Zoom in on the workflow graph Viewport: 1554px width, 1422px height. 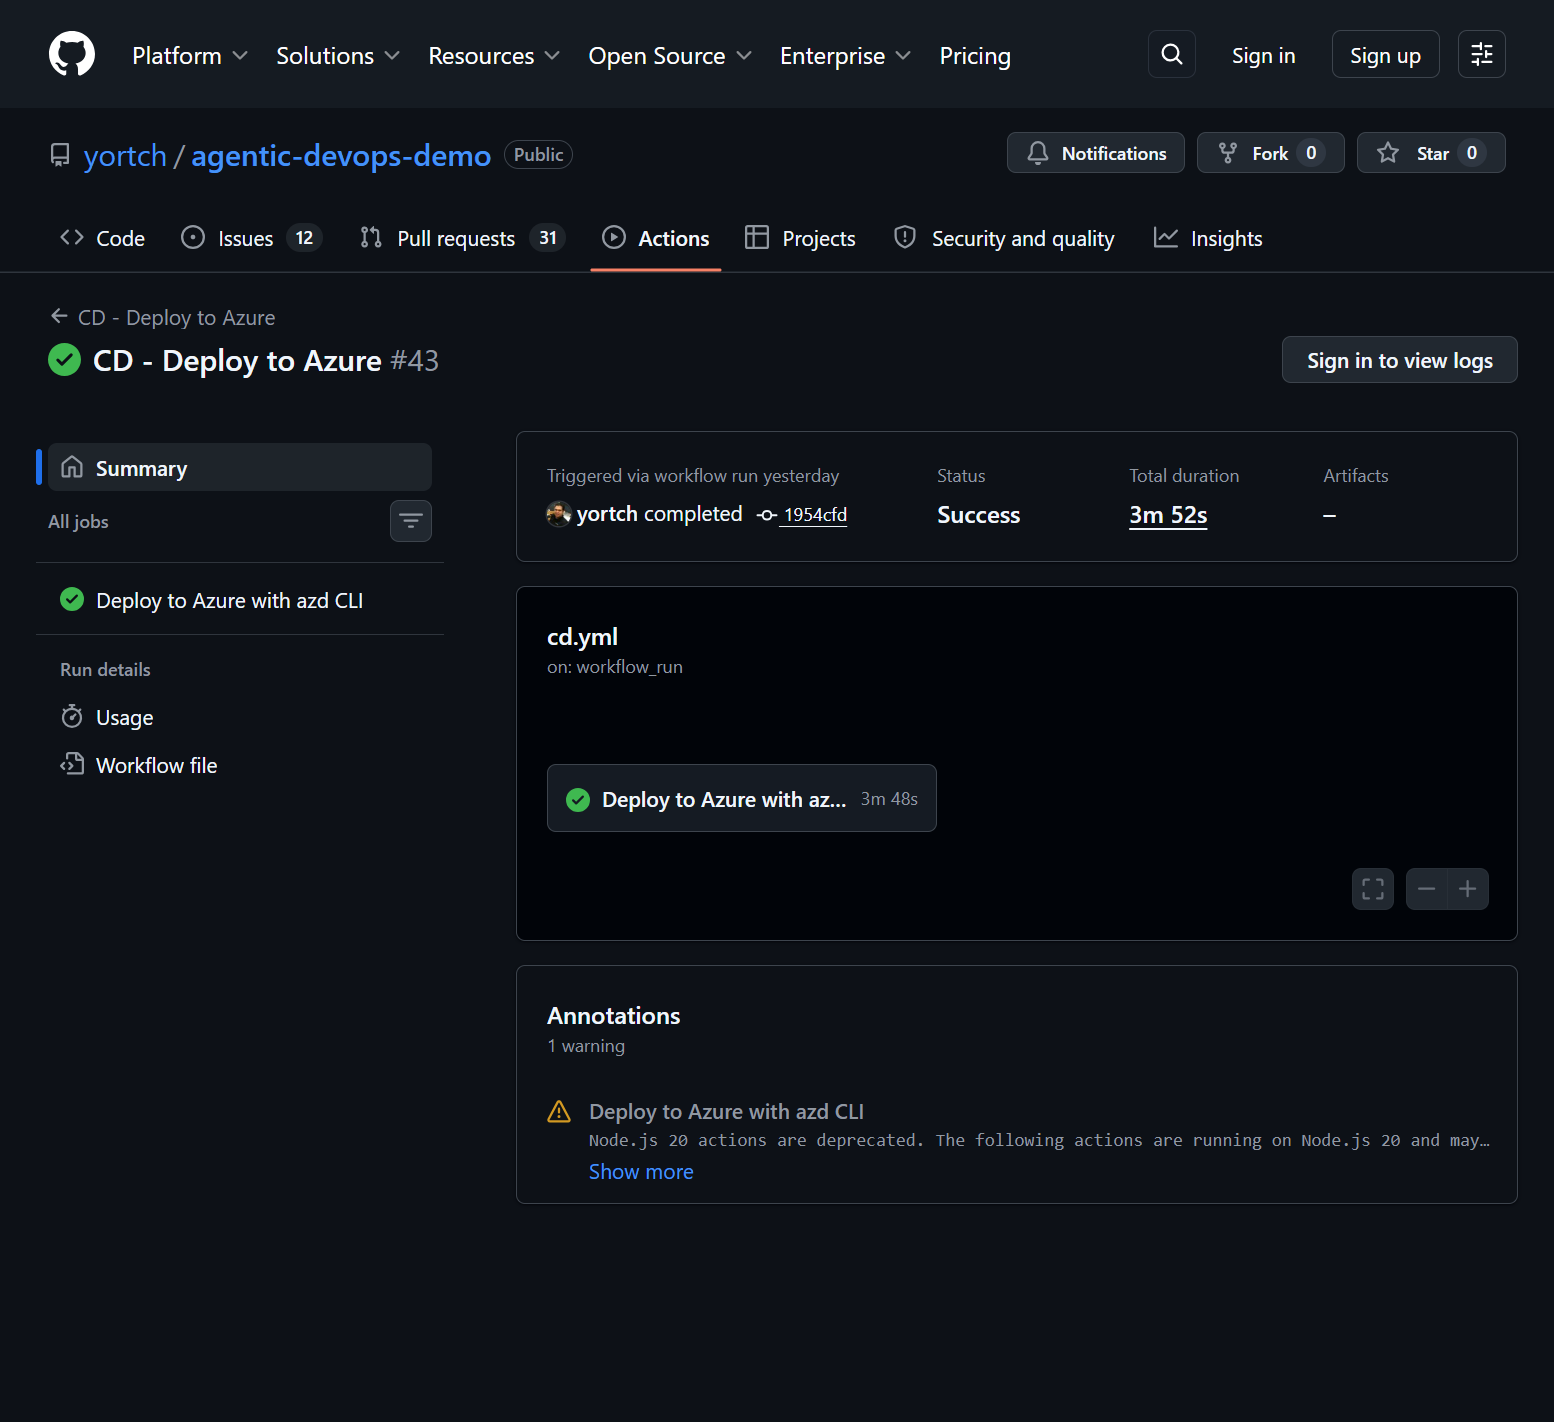pos(1467,888)
